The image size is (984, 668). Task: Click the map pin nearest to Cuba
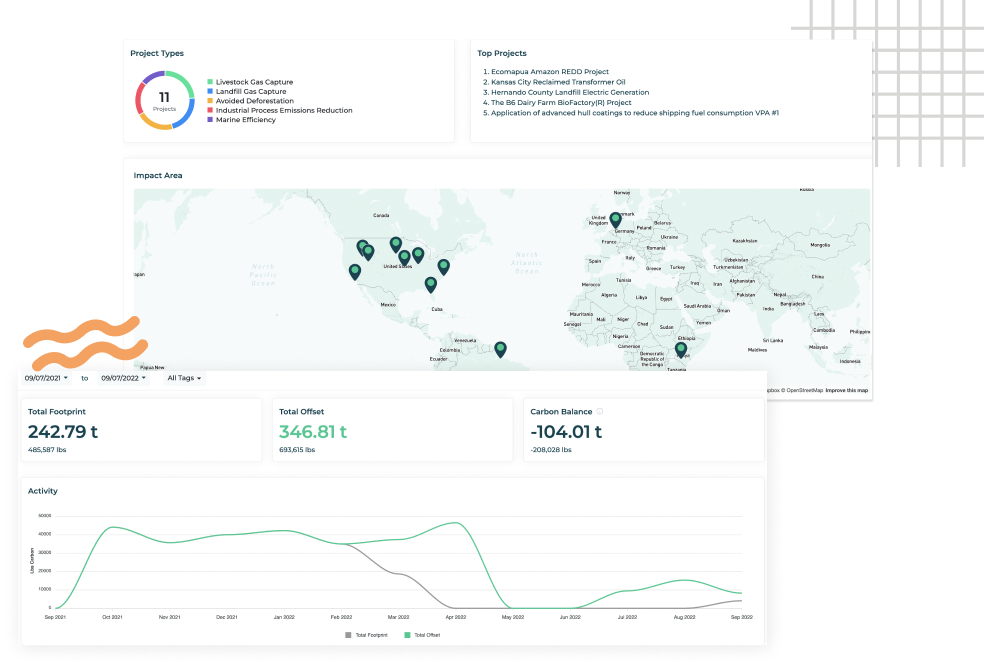pyautogui.click(x=431, y=284)
